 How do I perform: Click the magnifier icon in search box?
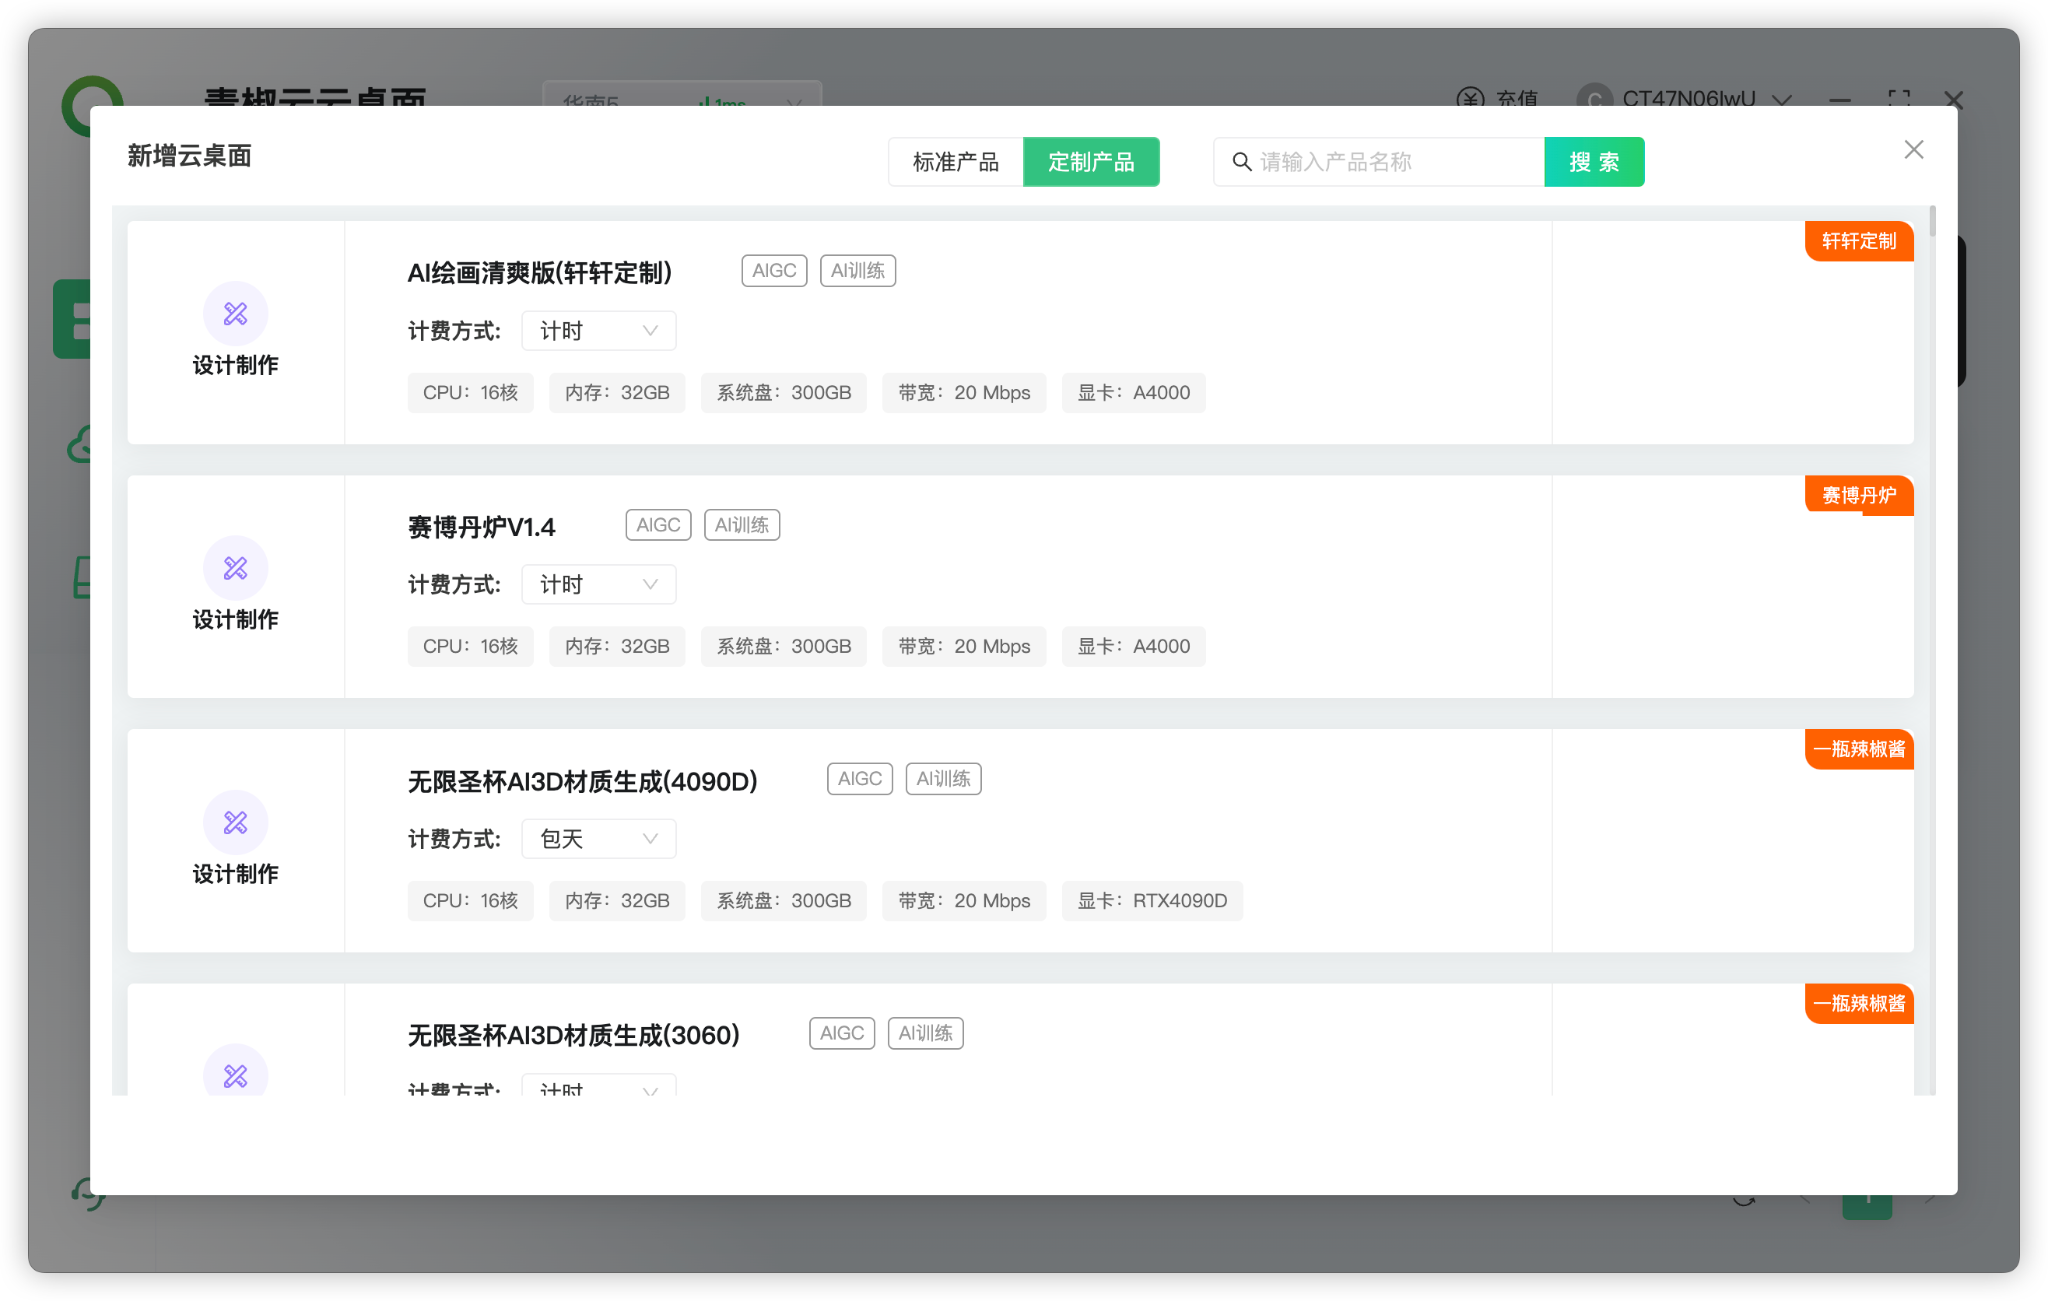1241,162
